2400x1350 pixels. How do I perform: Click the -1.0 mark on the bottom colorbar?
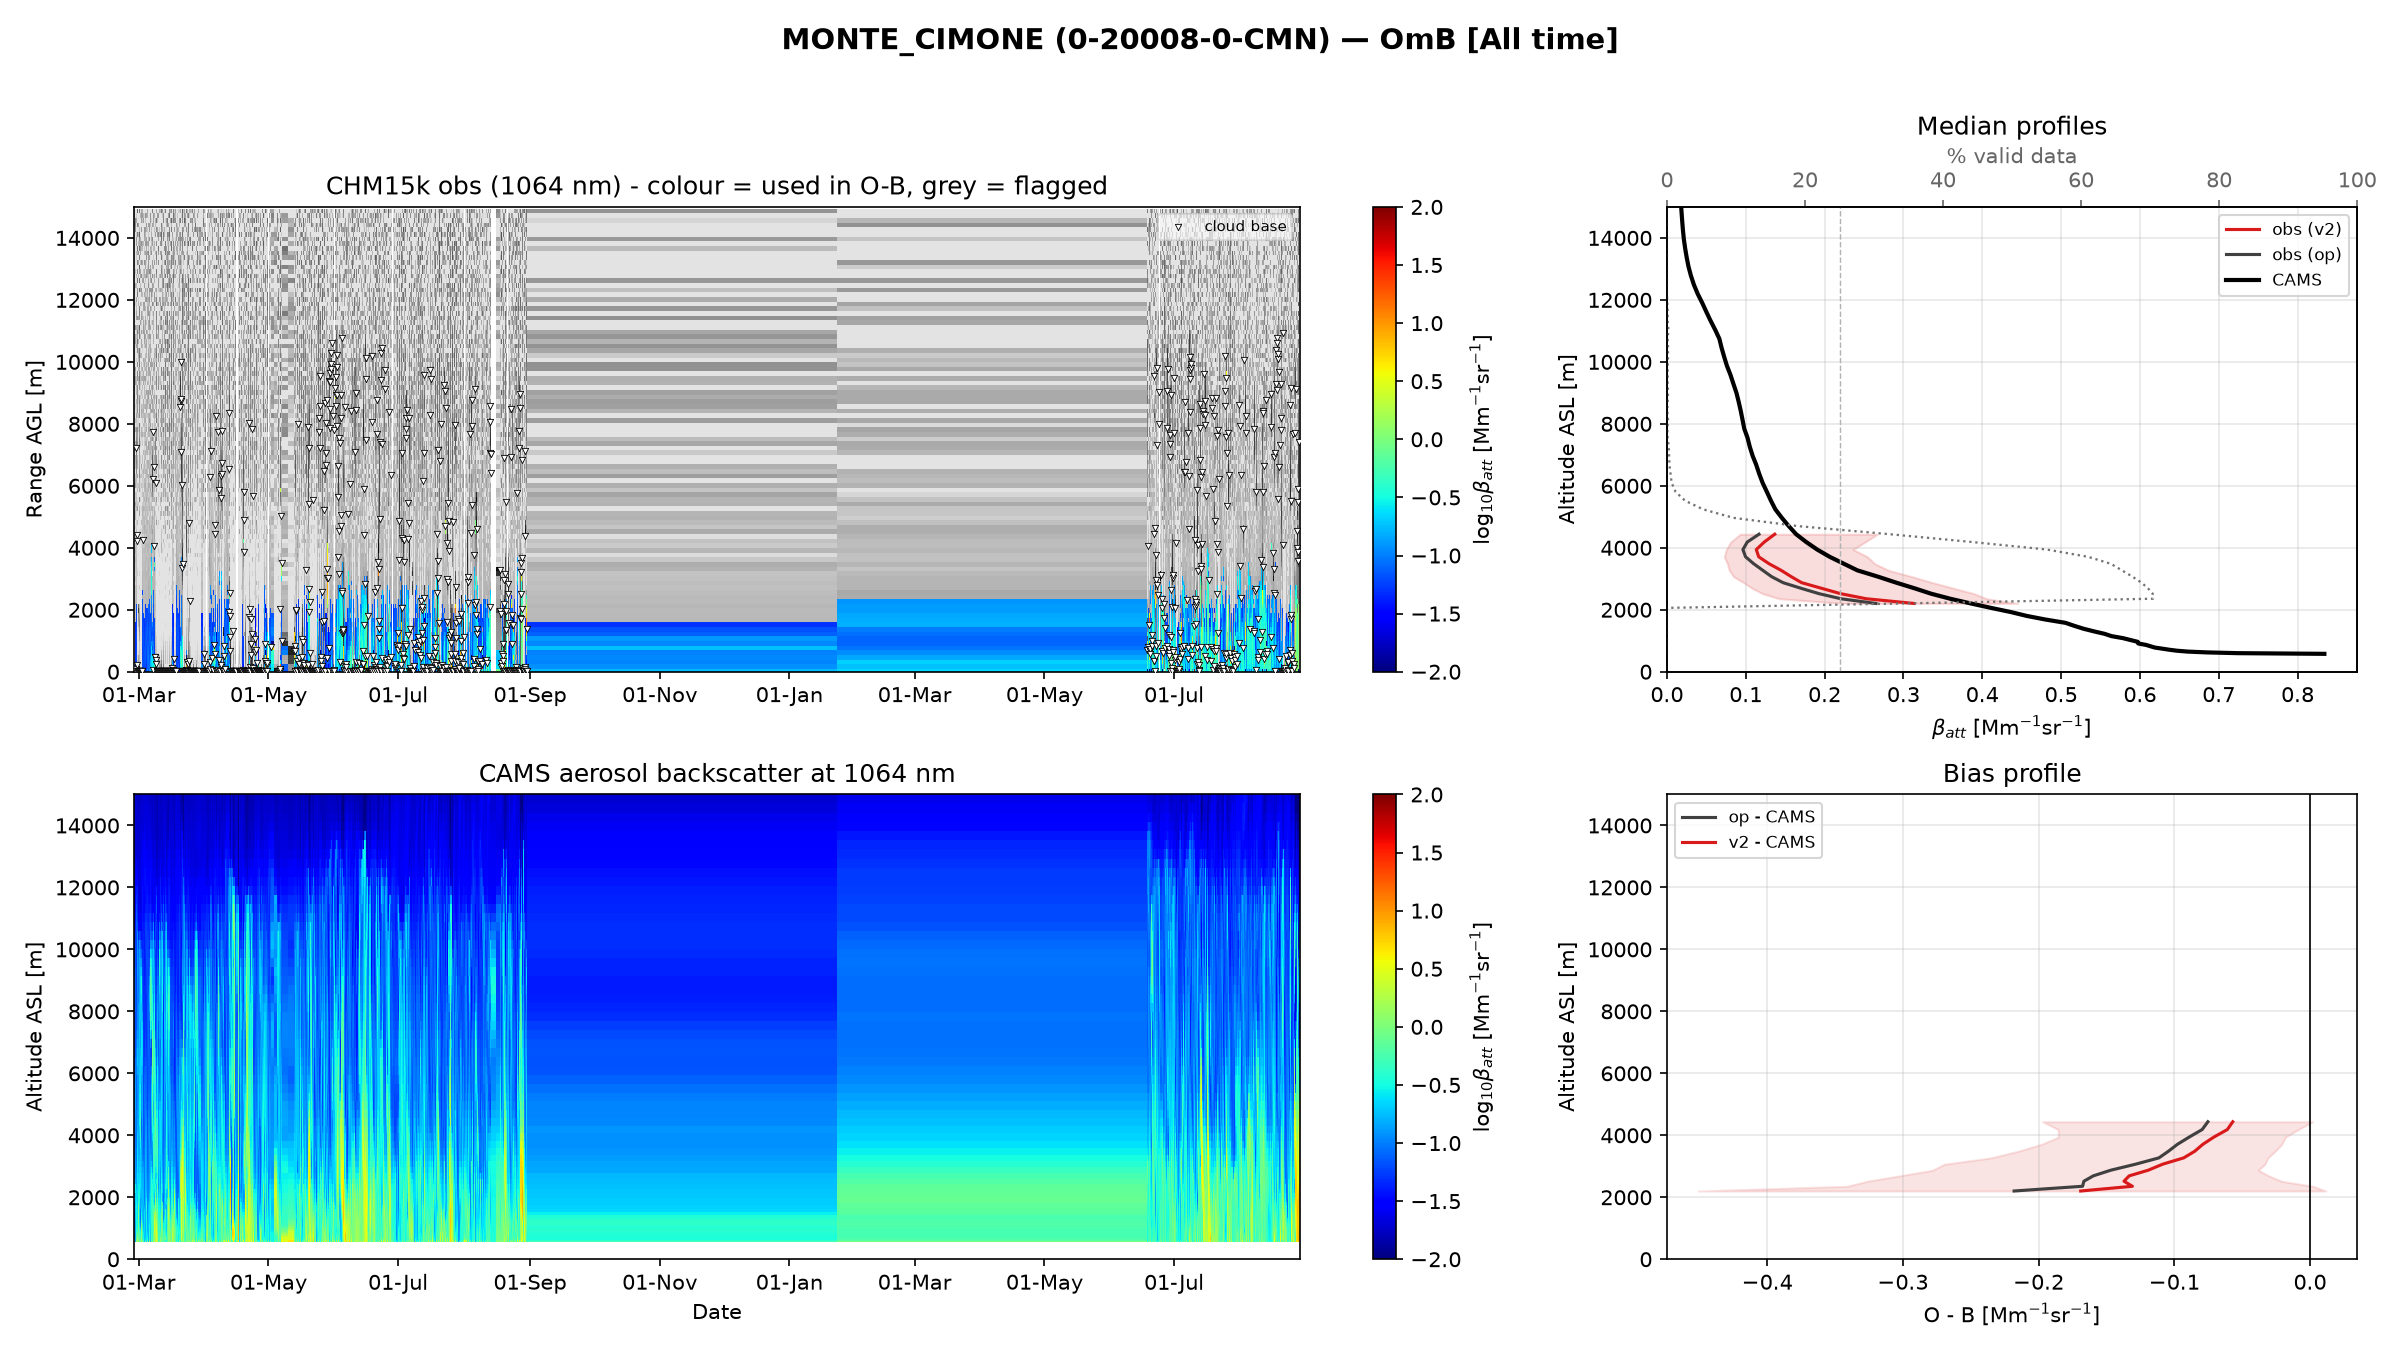[1434, 1143]
